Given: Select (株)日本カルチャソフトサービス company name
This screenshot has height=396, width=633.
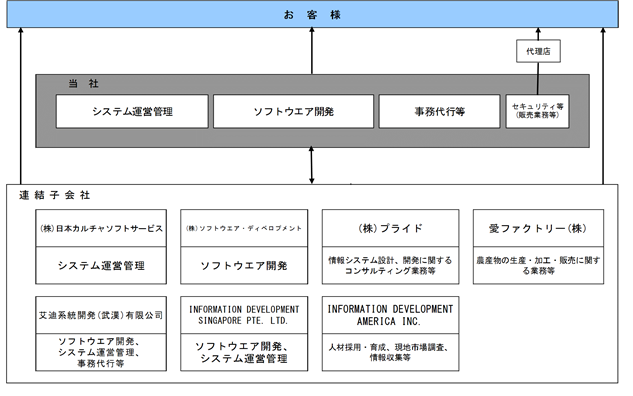Looking at the screenshot, I should pyautogui.click(x=101, y=228).
